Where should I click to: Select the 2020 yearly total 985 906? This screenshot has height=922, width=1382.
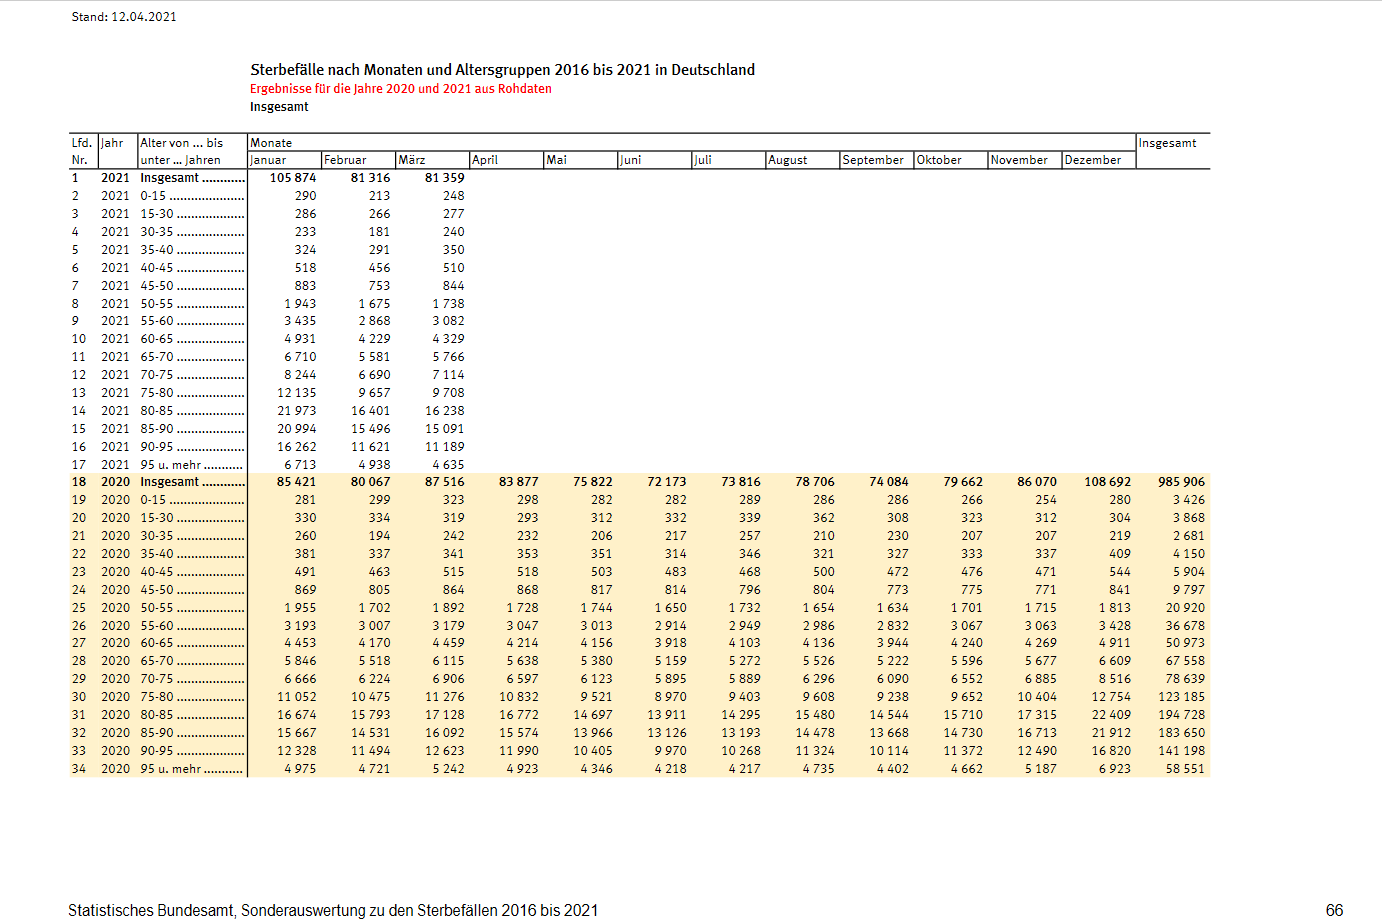point(1181,482)
